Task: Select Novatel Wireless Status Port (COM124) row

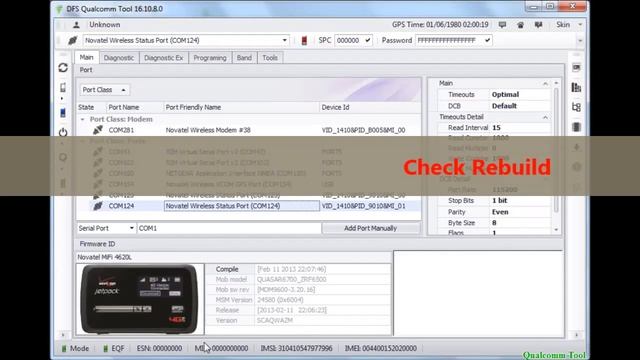Action: 249,206
